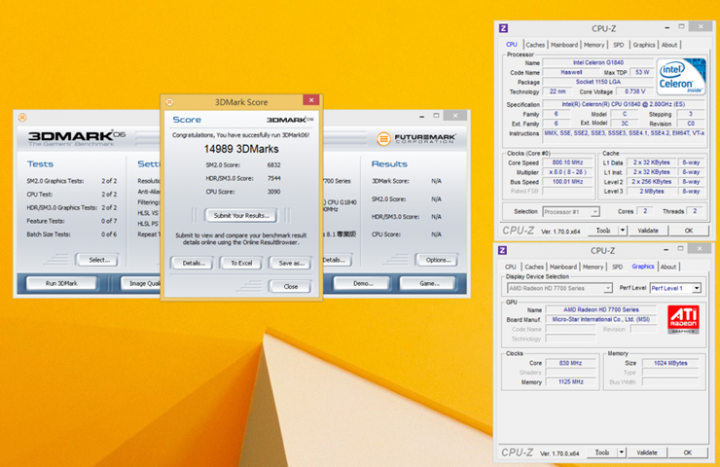This screenshot has width=720, height=467.
Task: Click OK in the bottom CPU-Z window
Action: [x=687, y=452]
